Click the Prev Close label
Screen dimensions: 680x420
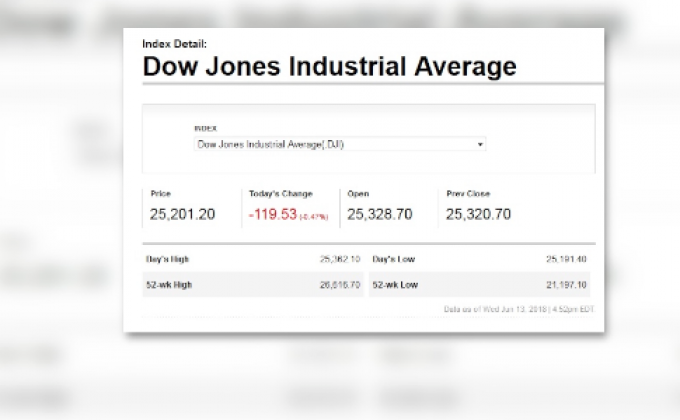click(468, 193)
